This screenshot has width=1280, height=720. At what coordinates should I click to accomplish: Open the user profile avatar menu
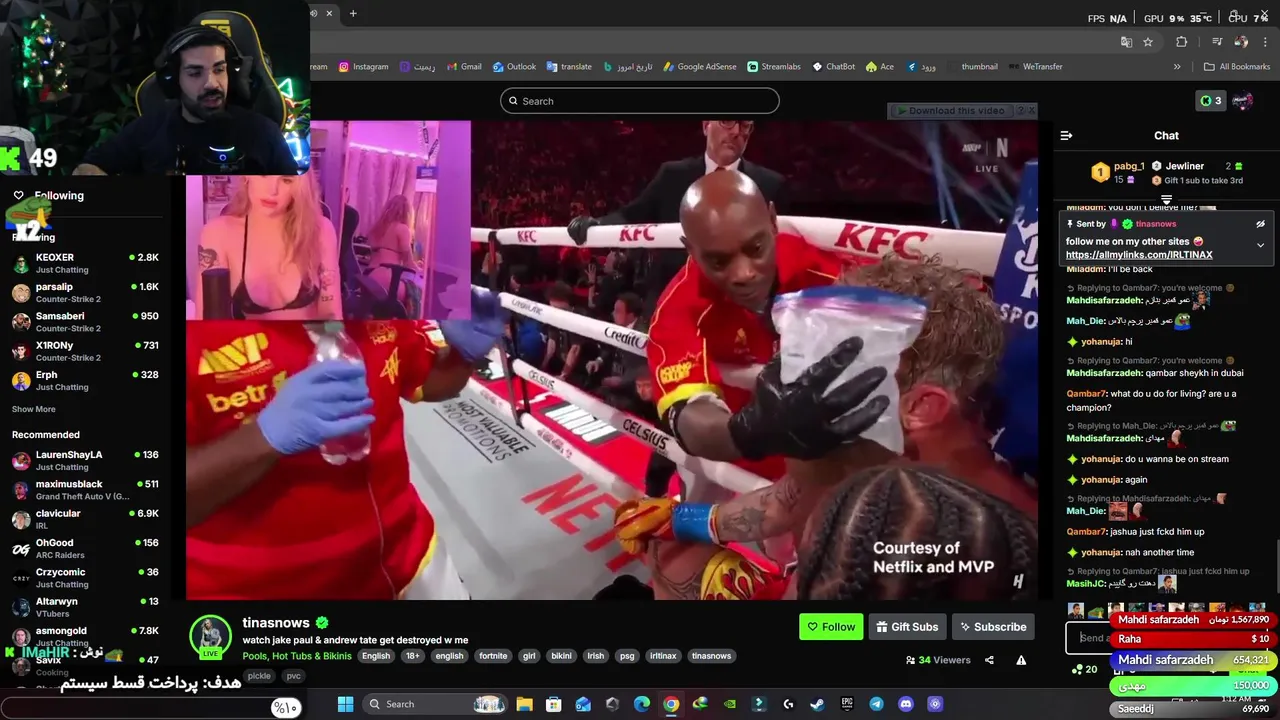click(x=1243, y=101)
